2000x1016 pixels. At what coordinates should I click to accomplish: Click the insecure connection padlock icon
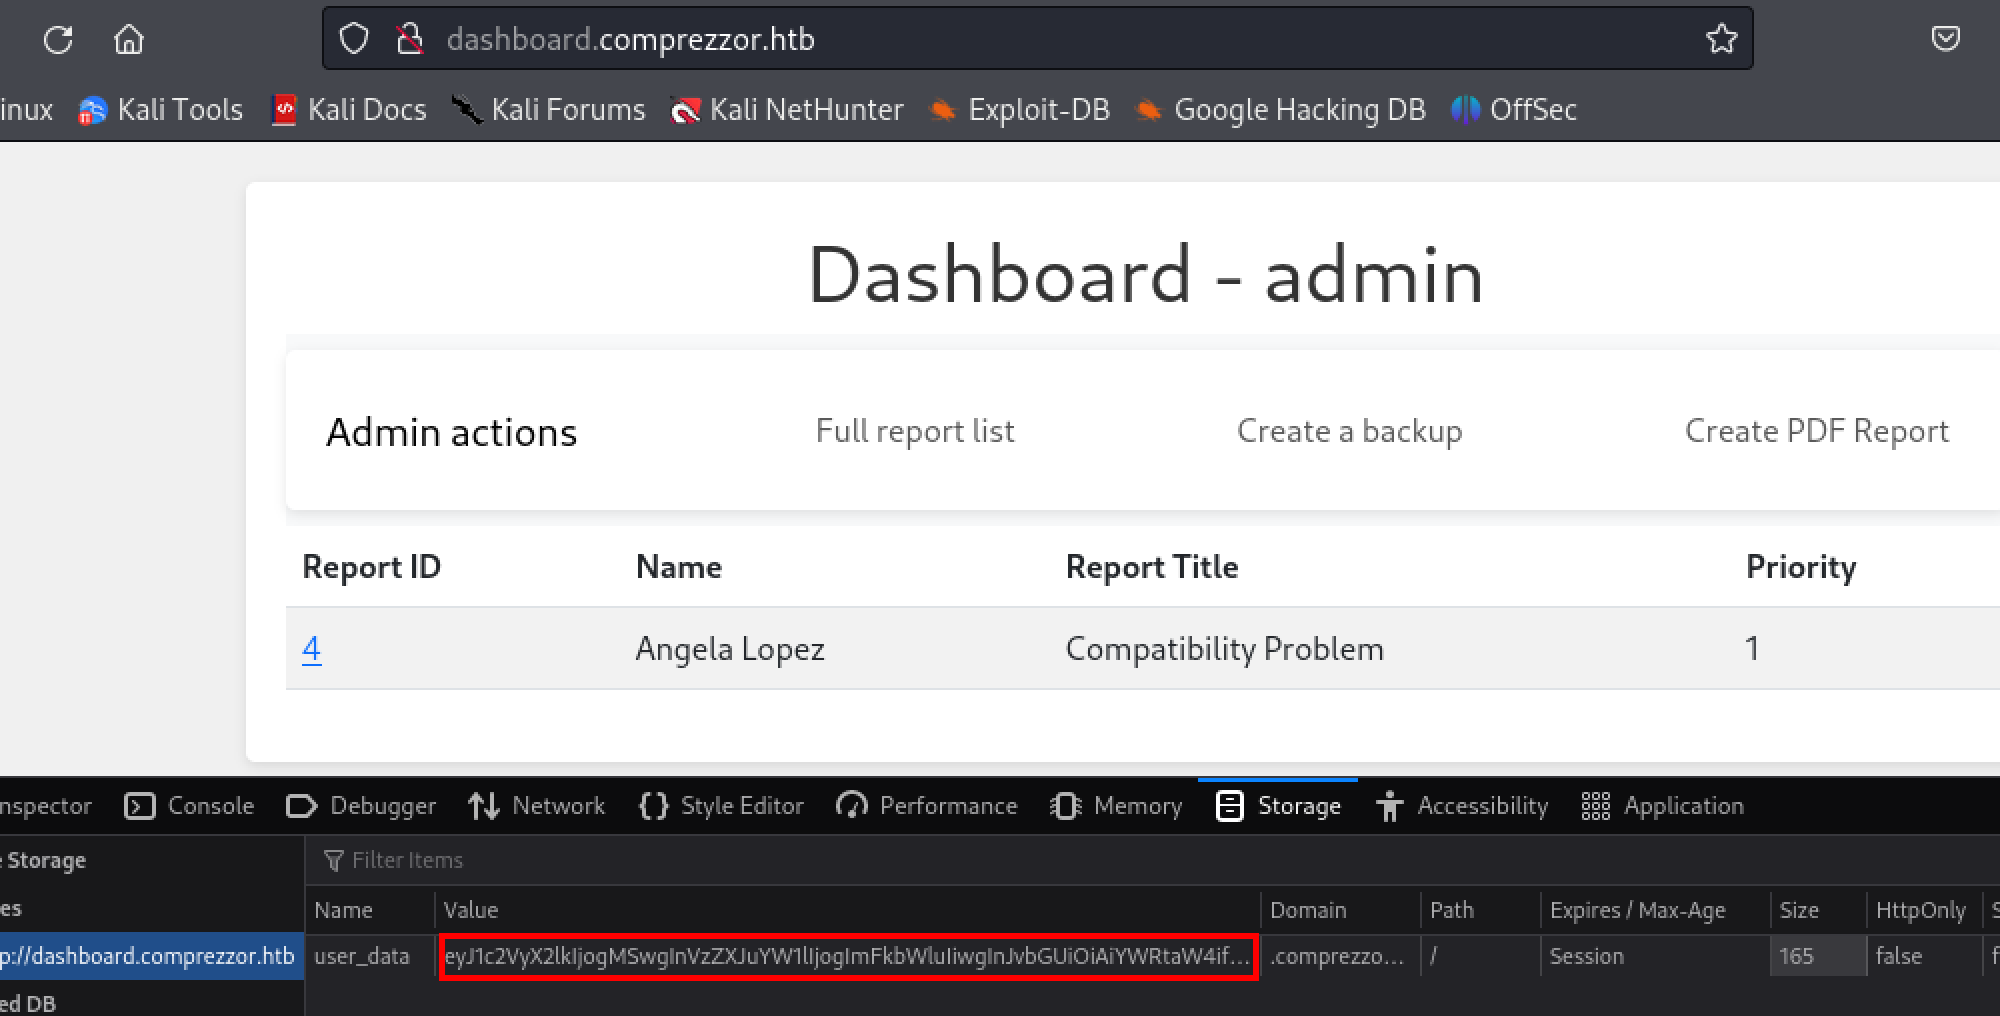click(x=409, y=39)
